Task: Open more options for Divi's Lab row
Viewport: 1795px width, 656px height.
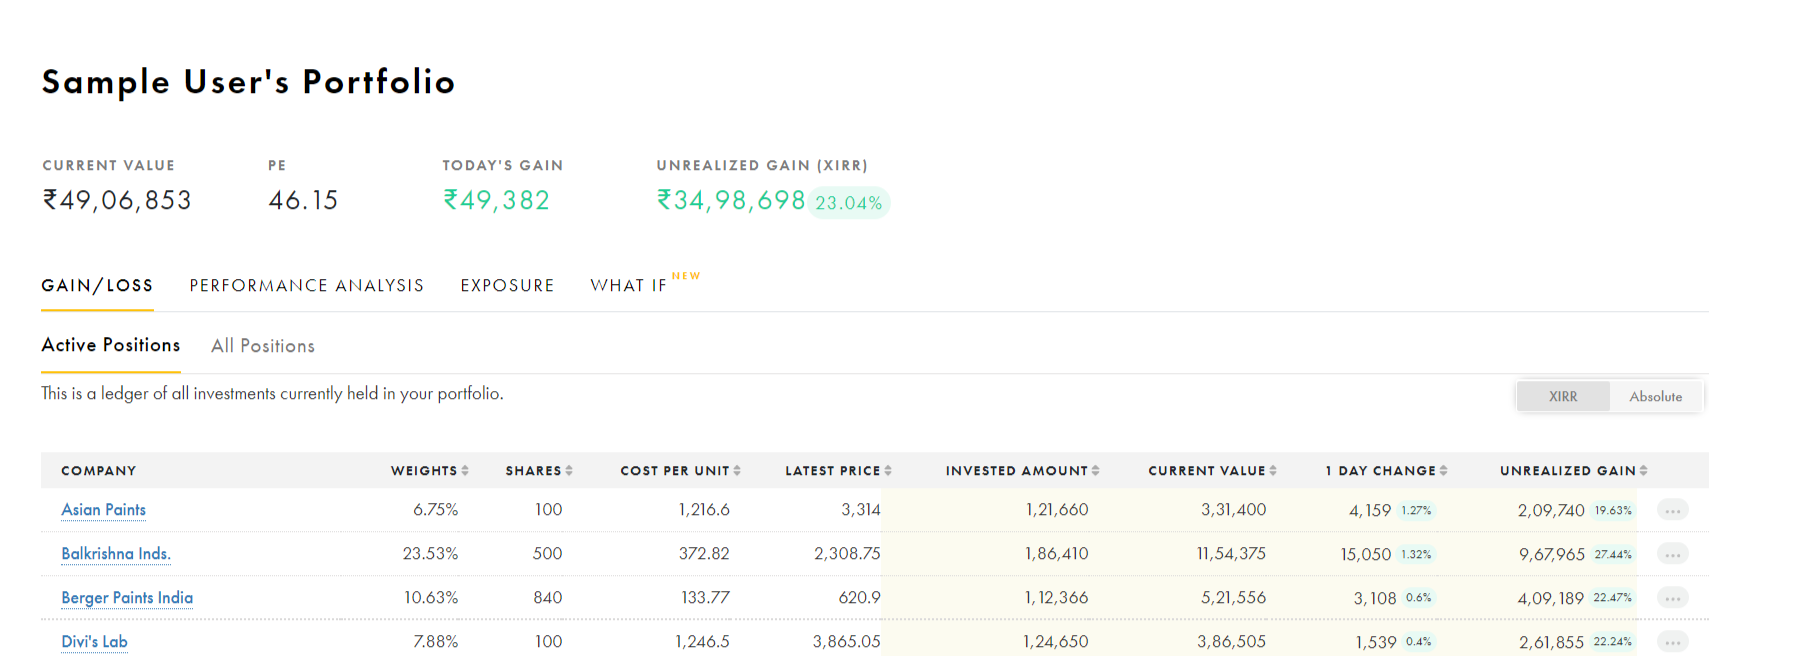Action: (x=1672, y=642)
